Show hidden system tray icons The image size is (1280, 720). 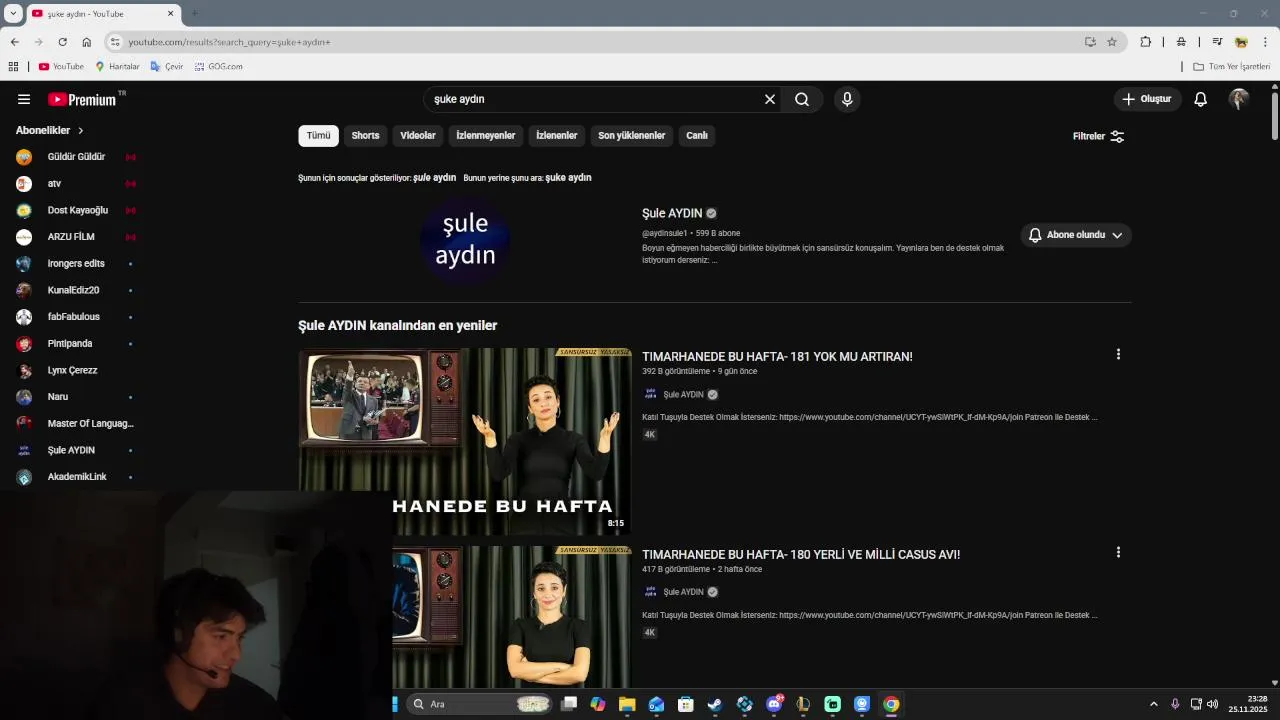[1153, 704]
